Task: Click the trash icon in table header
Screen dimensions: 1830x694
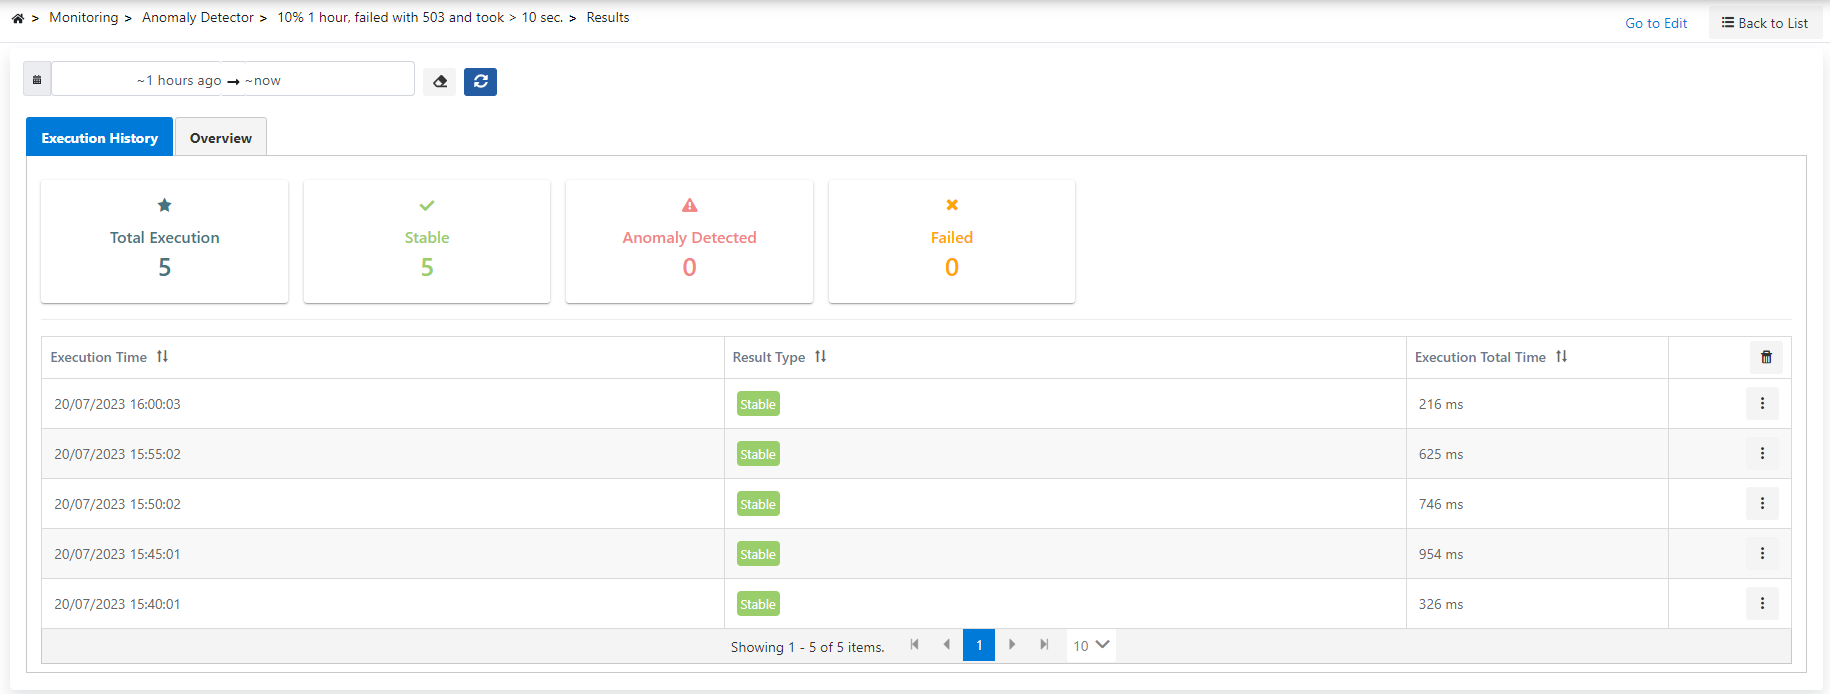Action: (1766, 357)
